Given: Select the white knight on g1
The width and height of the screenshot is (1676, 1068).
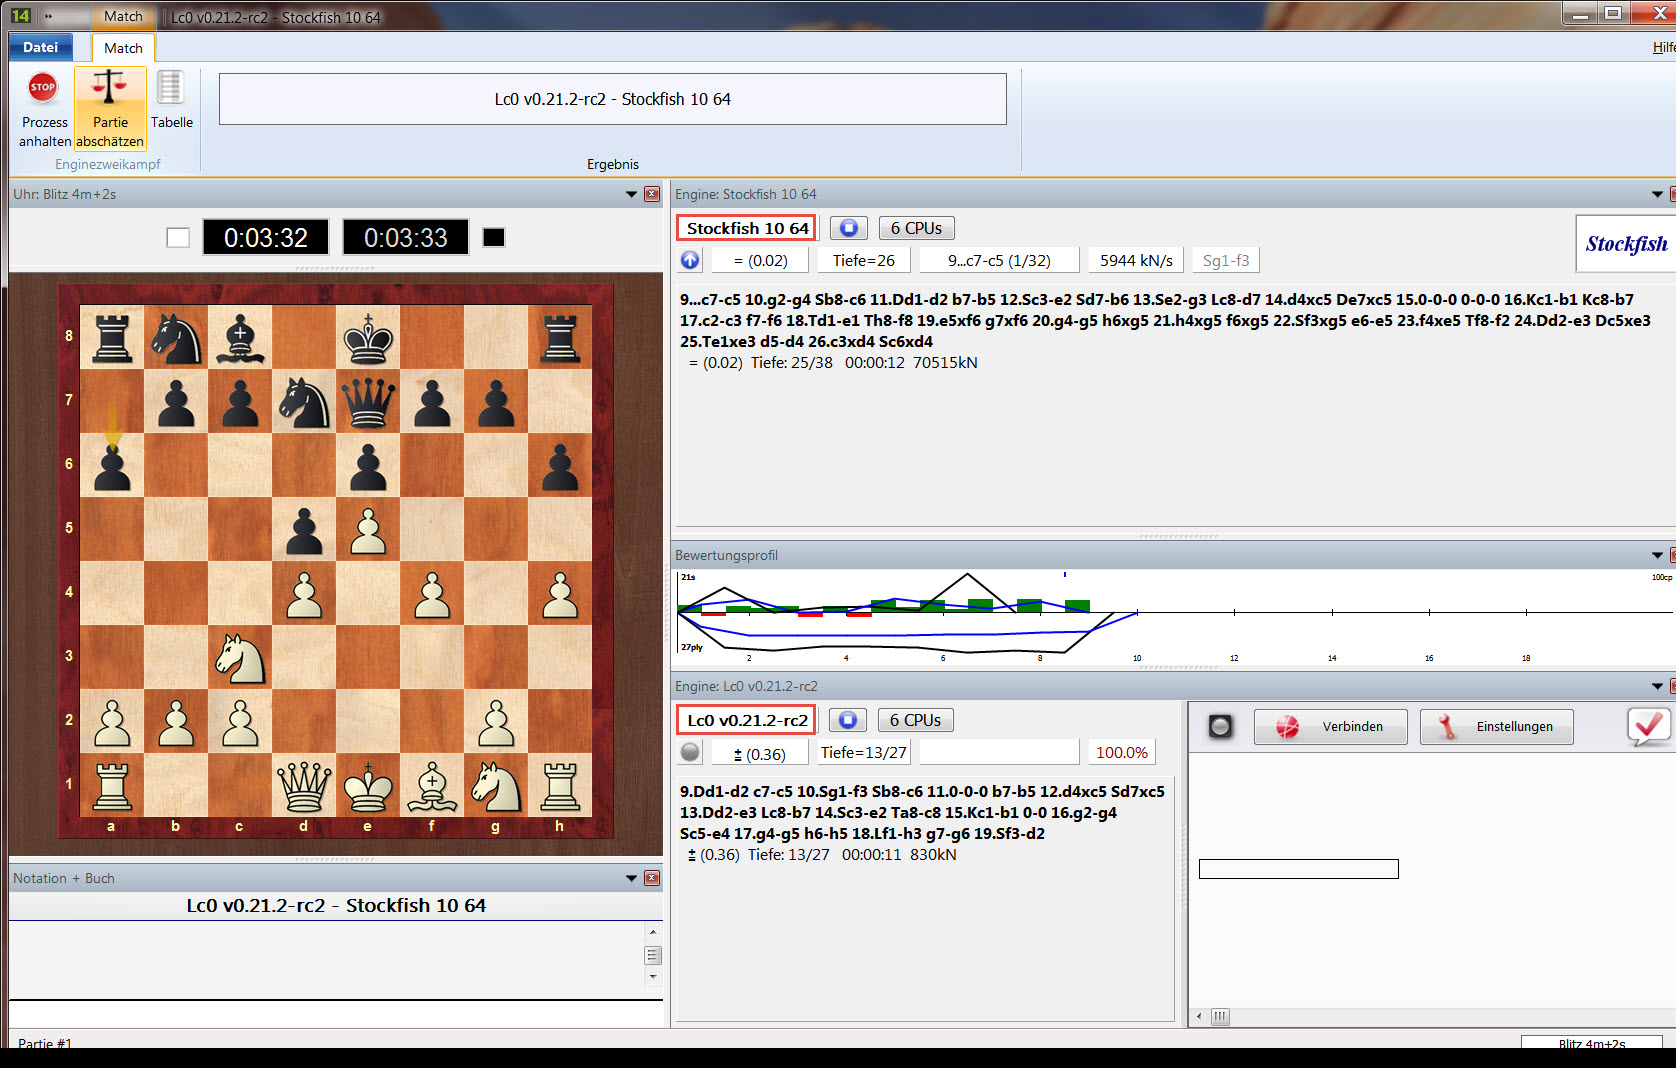Looking at the screenshot, I should (x=496, y=785).
